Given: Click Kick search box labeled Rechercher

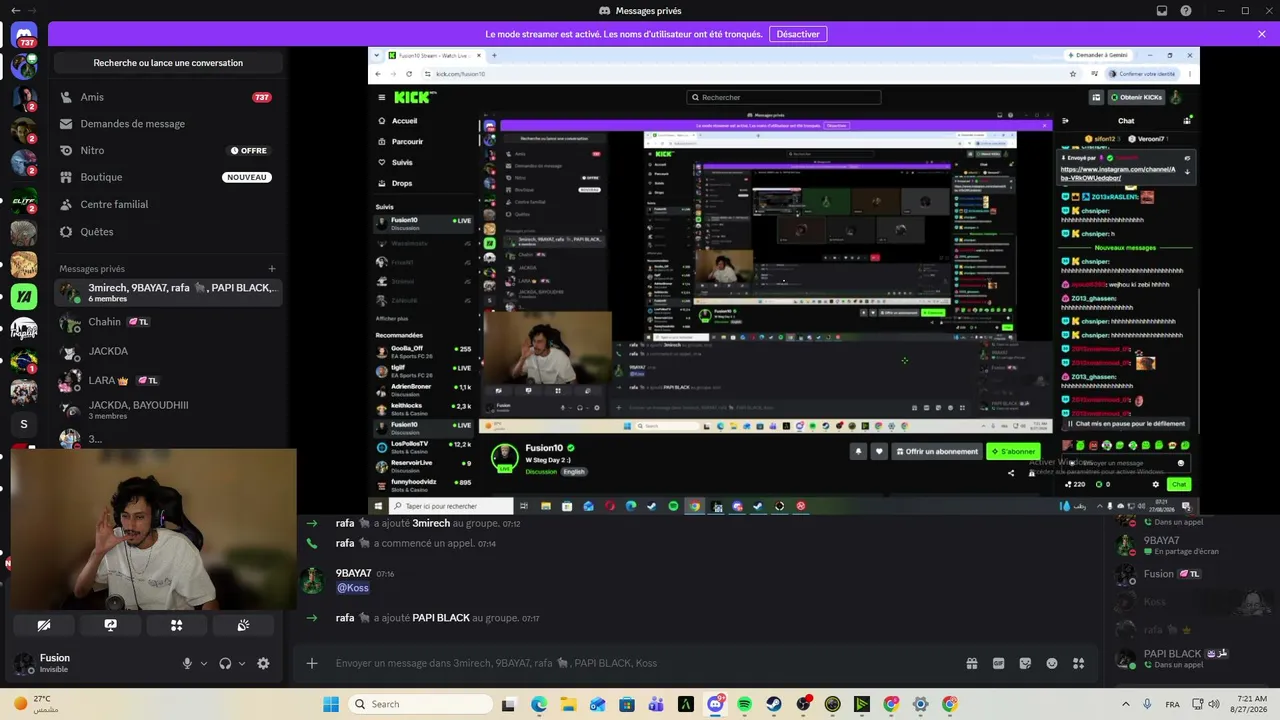Looking at the screenshot, I should point(785,97).
